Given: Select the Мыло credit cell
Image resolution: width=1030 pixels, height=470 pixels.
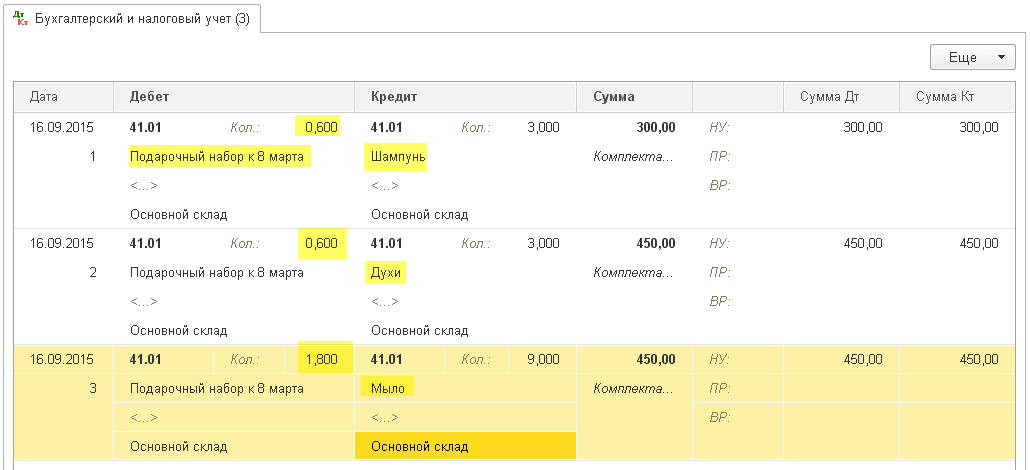Looking at the screenshot, I should [388, 388].
